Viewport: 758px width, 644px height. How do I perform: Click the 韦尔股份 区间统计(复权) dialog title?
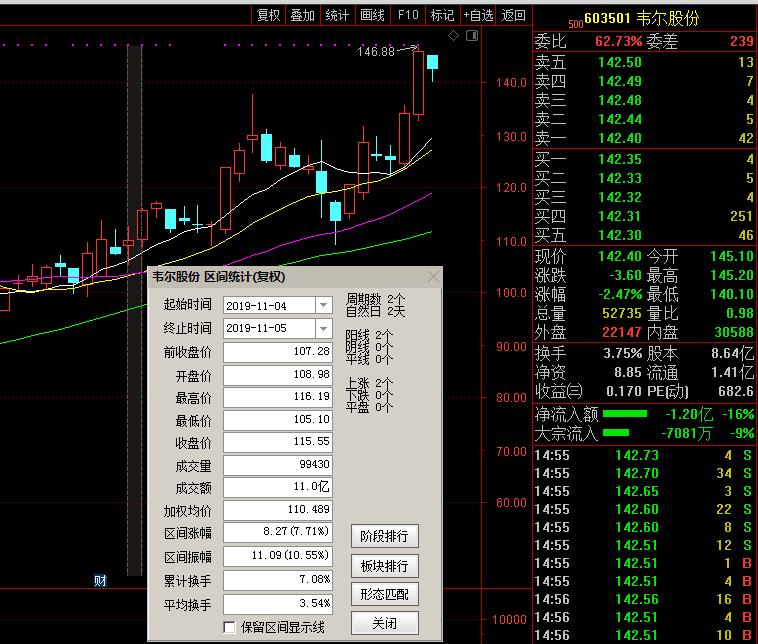pyautogui.click(x=219, y=277)
